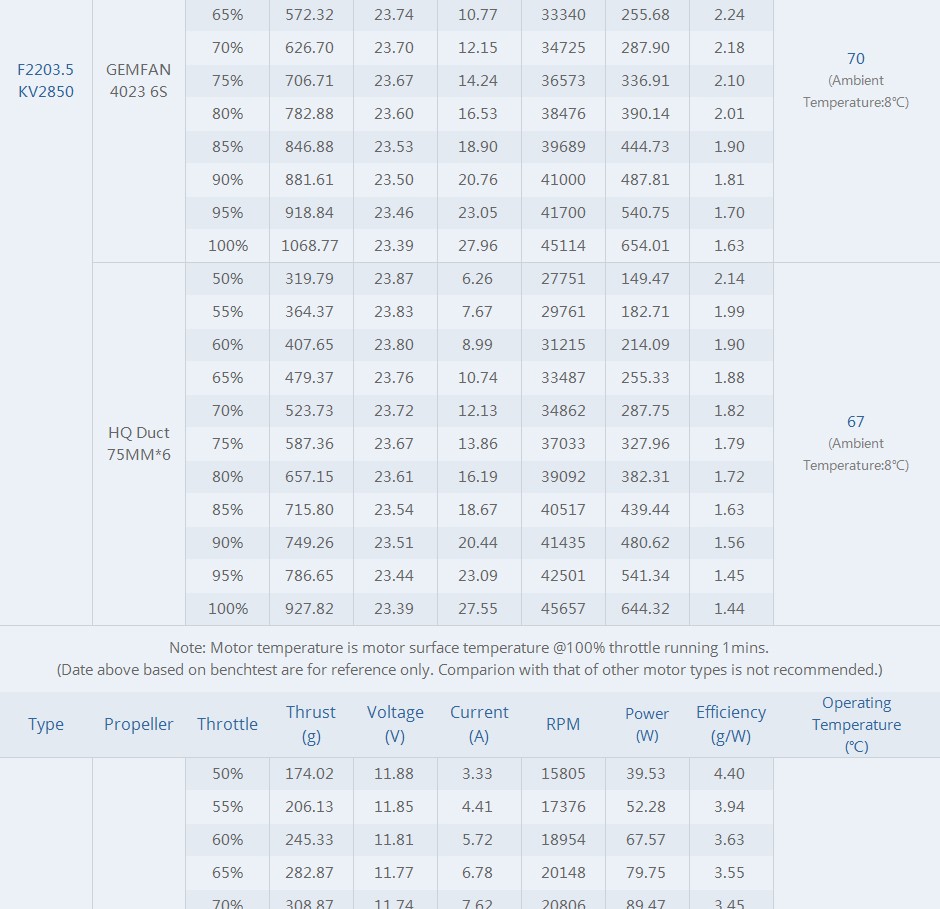Click the 45657 RPM value cell

[x=563, y=608]
